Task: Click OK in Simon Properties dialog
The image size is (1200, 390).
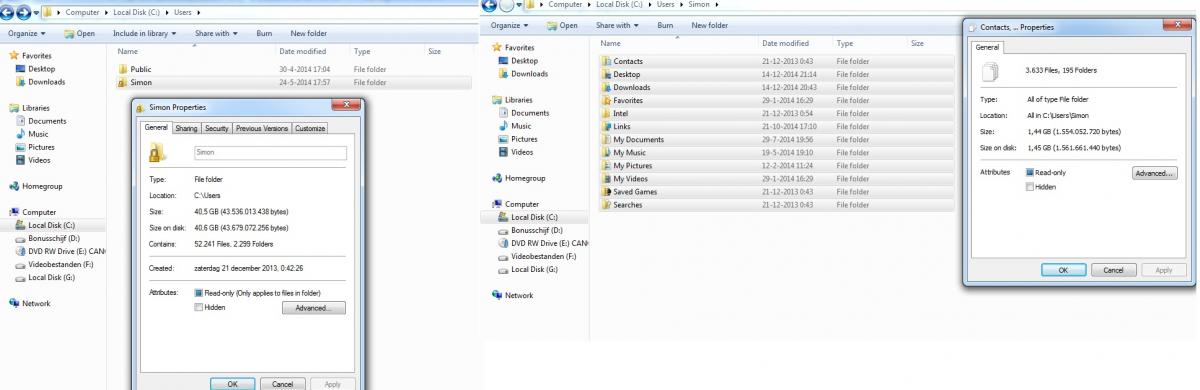Action: (x=232, y=383)
